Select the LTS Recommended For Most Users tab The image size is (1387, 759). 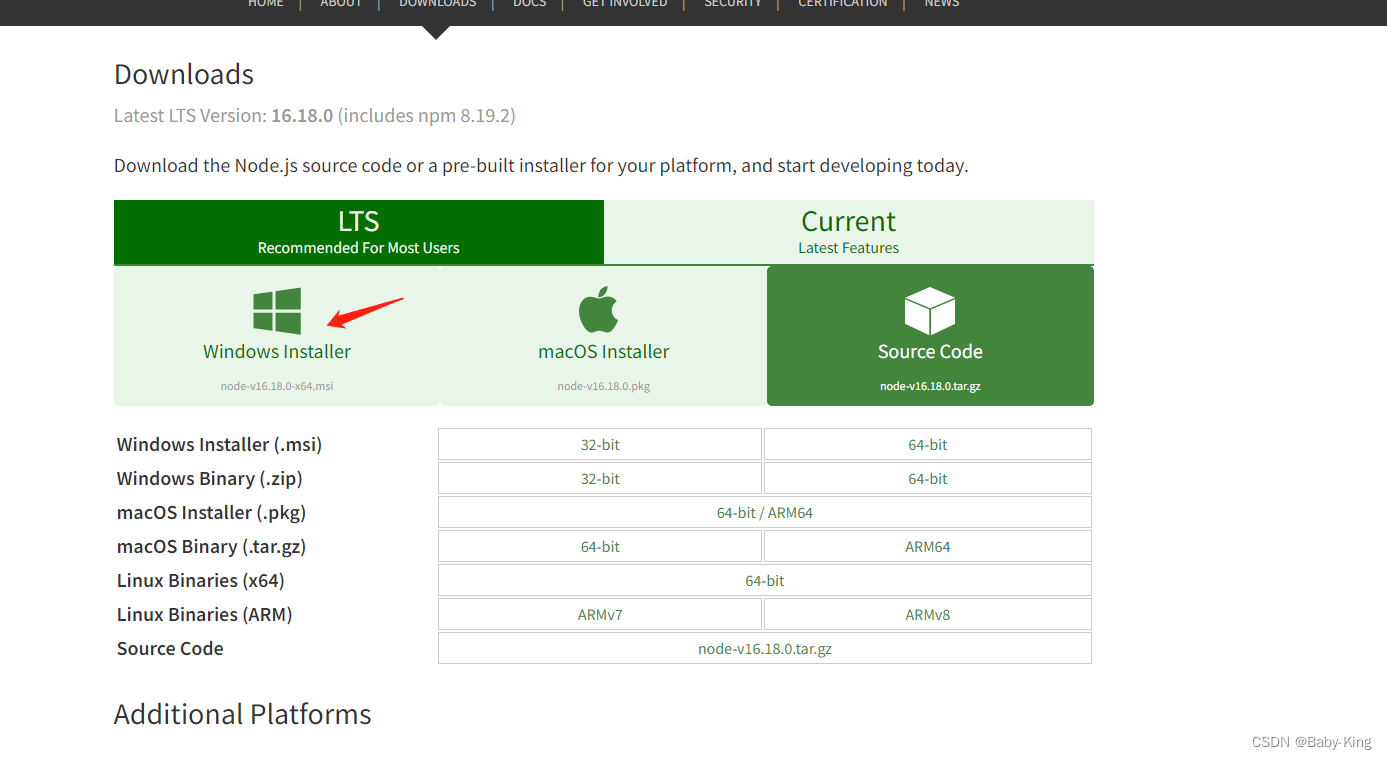[358, 231]
